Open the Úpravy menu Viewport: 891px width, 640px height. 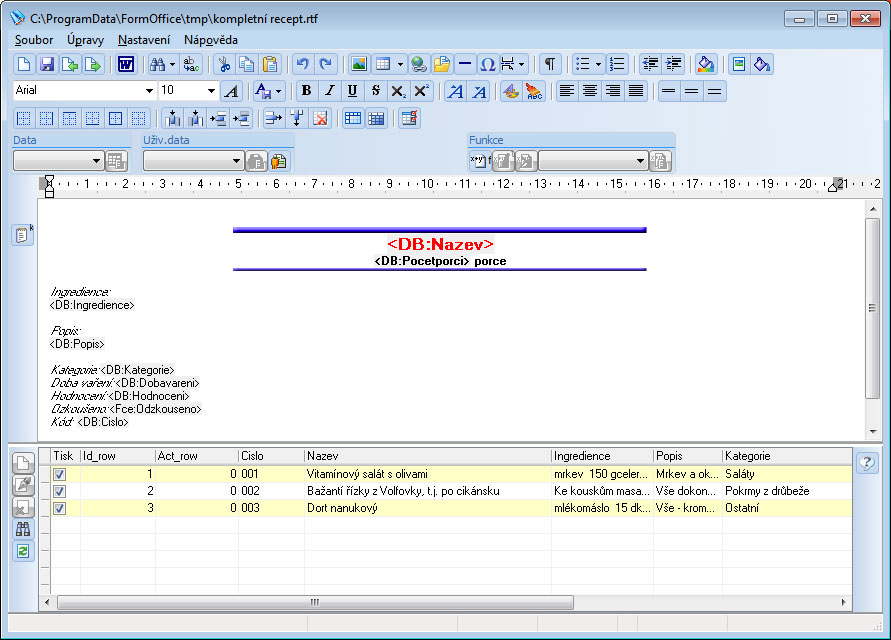click(x=85, y=40)
